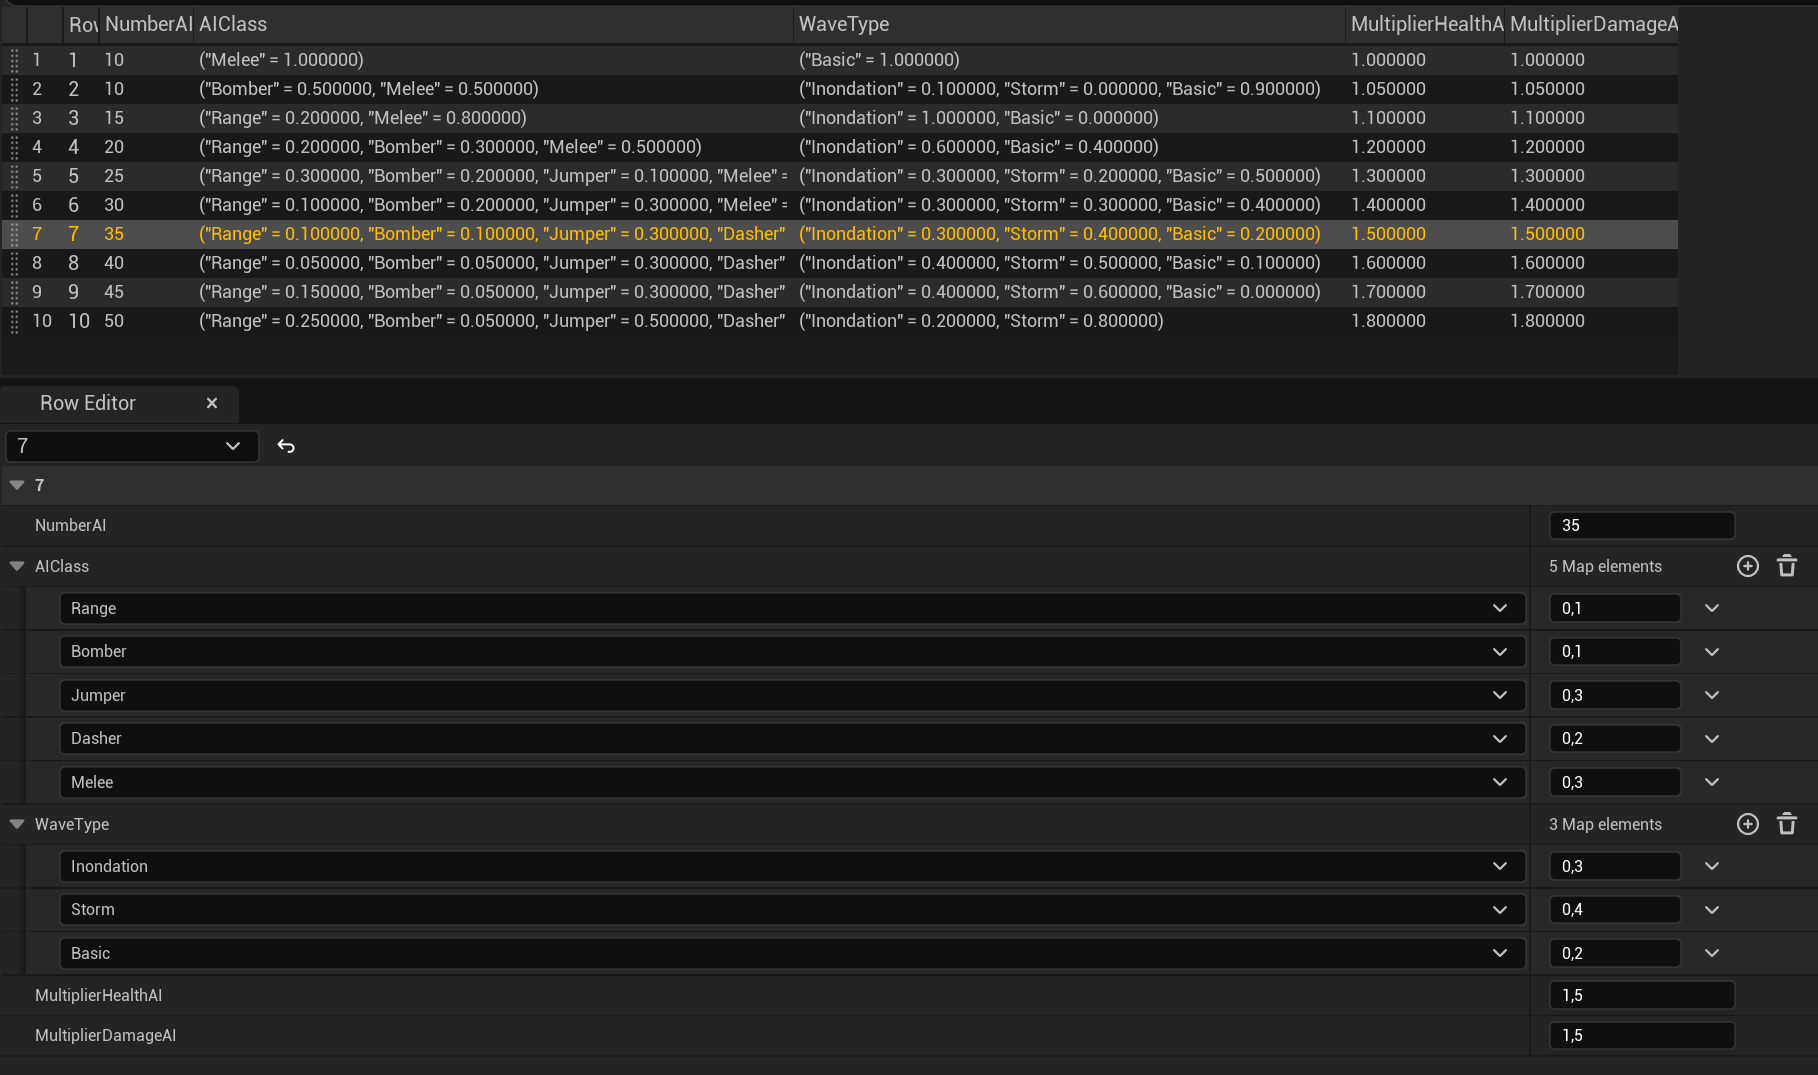1818x1075 pixels.
Task: Switch to the Row Editor tab
Action: (x=88, y=403)
